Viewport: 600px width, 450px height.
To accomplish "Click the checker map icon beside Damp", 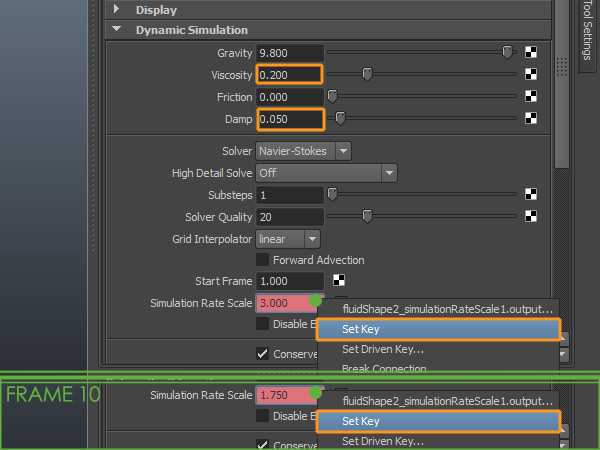I will (532, 119).
